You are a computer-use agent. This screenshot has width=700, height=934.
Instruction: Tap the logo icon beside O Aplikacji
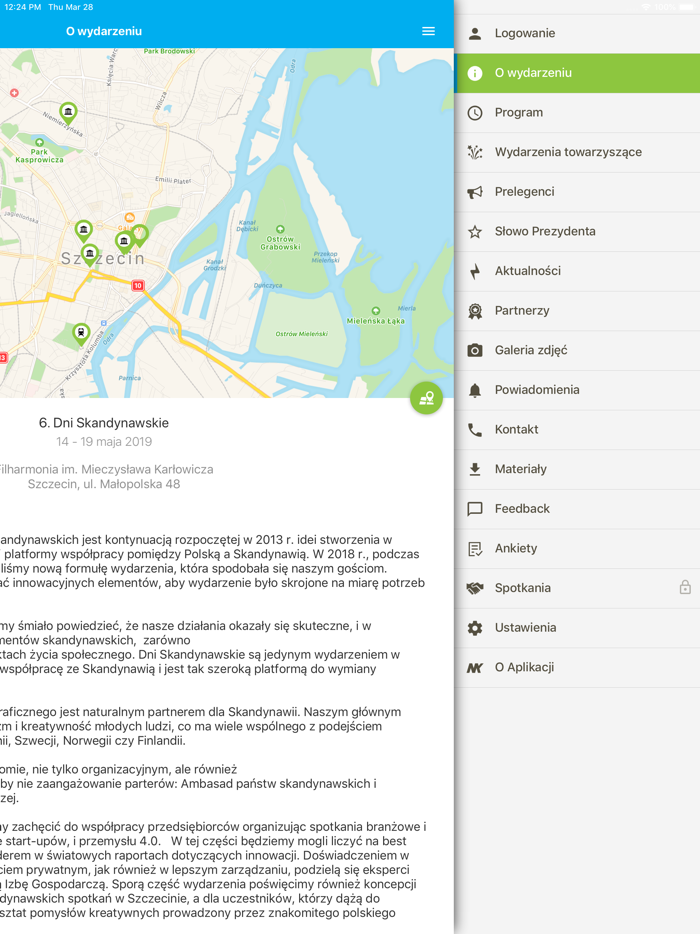click(475, 668)
